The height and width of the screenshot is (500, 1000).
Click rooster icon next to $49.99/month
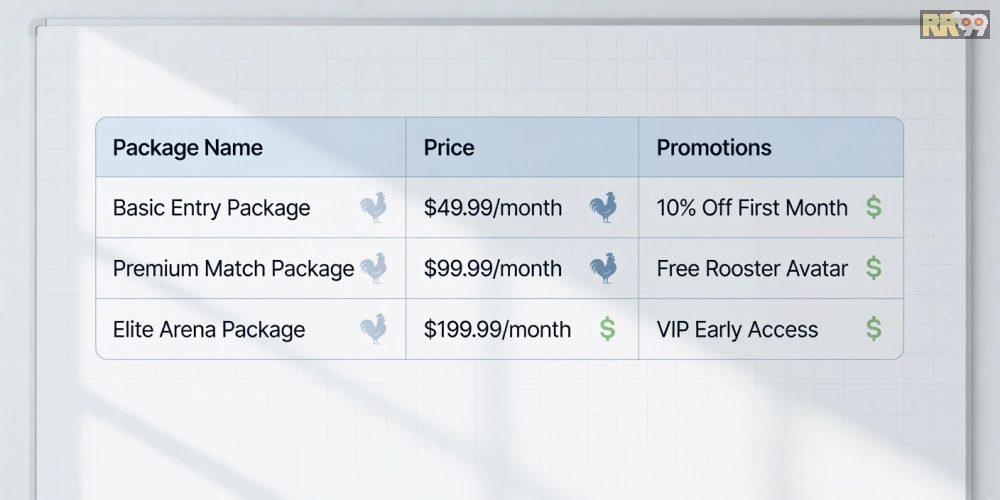(x=603, y=208)
